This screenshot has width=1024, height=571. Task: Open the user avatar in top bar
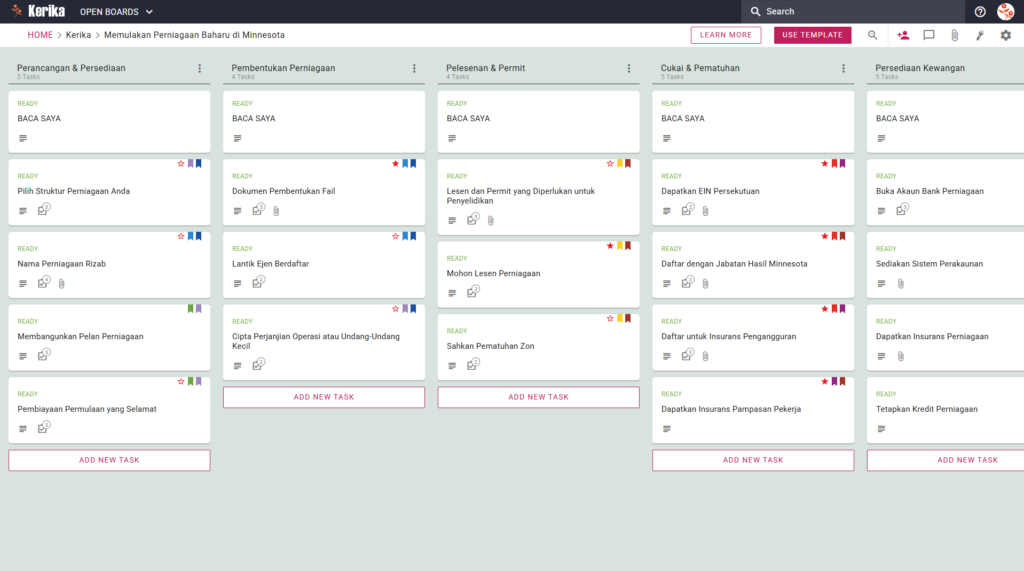coord(1006,12)
